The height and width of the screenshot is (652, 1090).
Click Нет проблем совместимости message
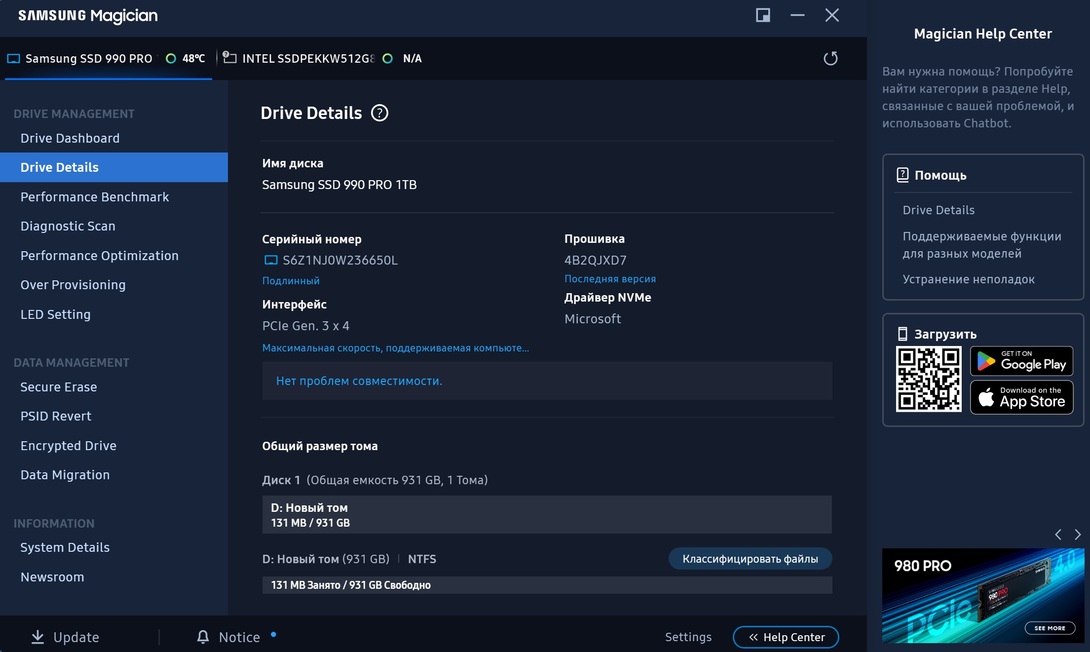click(x=359, y=381)
